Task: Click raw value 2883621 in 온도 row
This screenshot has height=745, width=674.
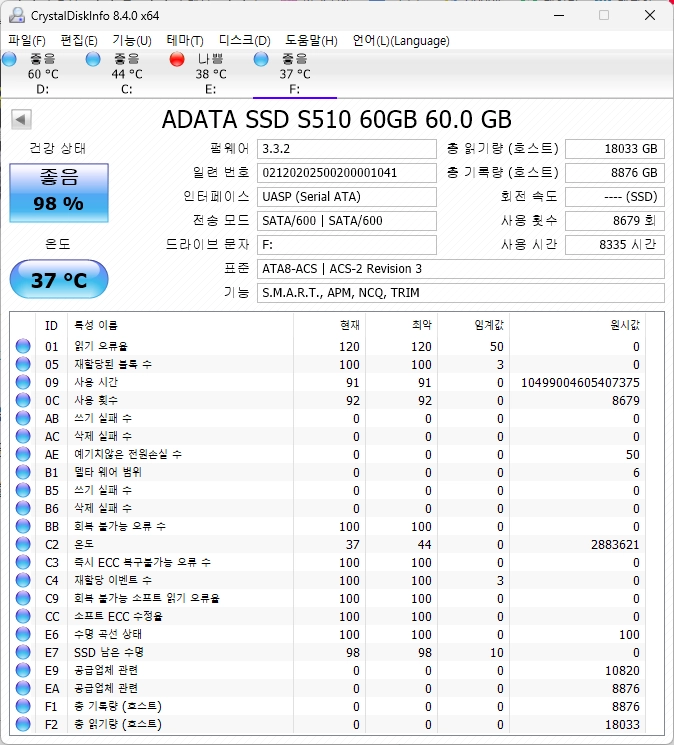Action: coord(615,544)
